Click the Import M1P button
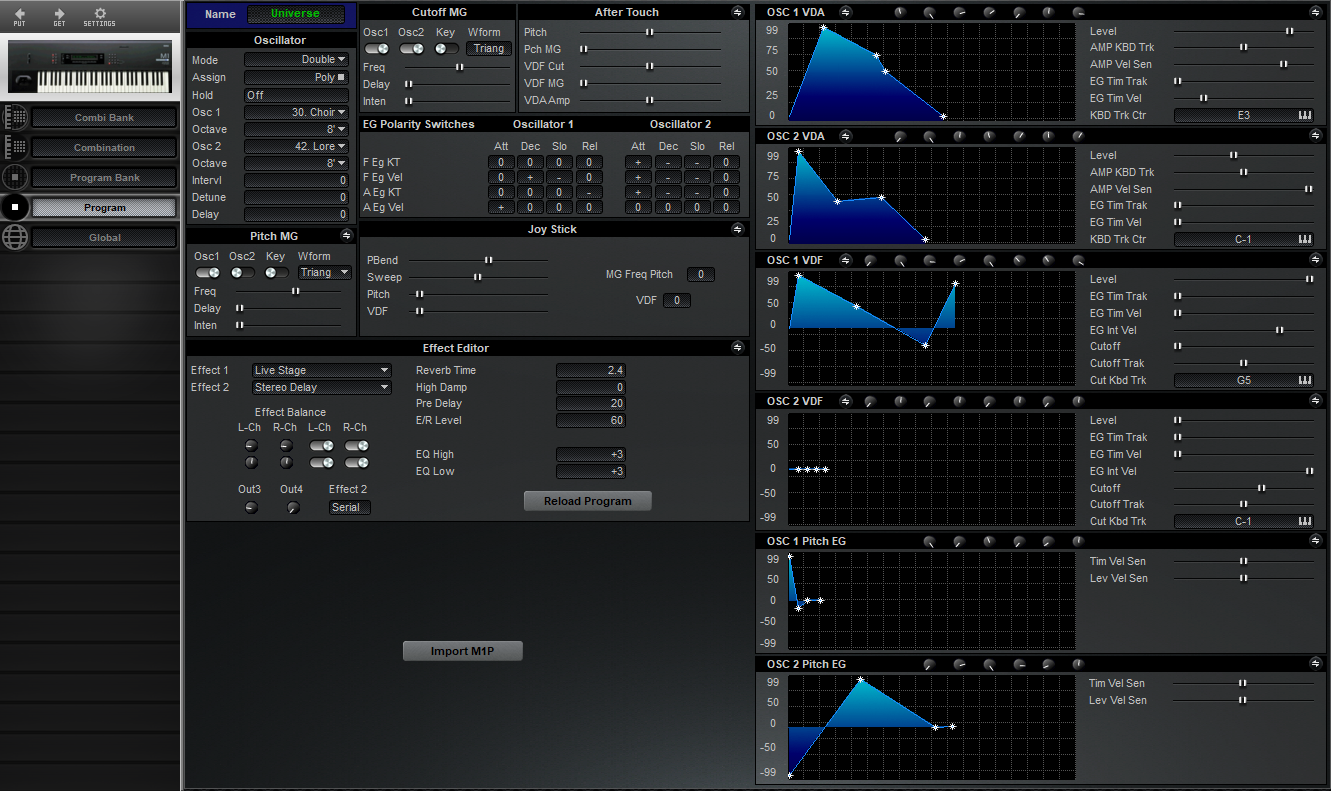The image size is (1331, 791). [462, 651]
